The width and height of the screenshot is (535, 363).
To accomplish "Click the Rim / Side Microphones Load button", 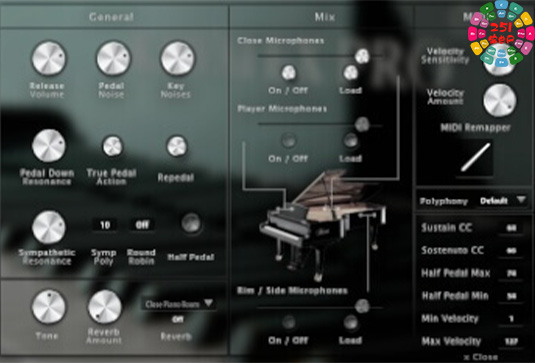I will 351,322.
